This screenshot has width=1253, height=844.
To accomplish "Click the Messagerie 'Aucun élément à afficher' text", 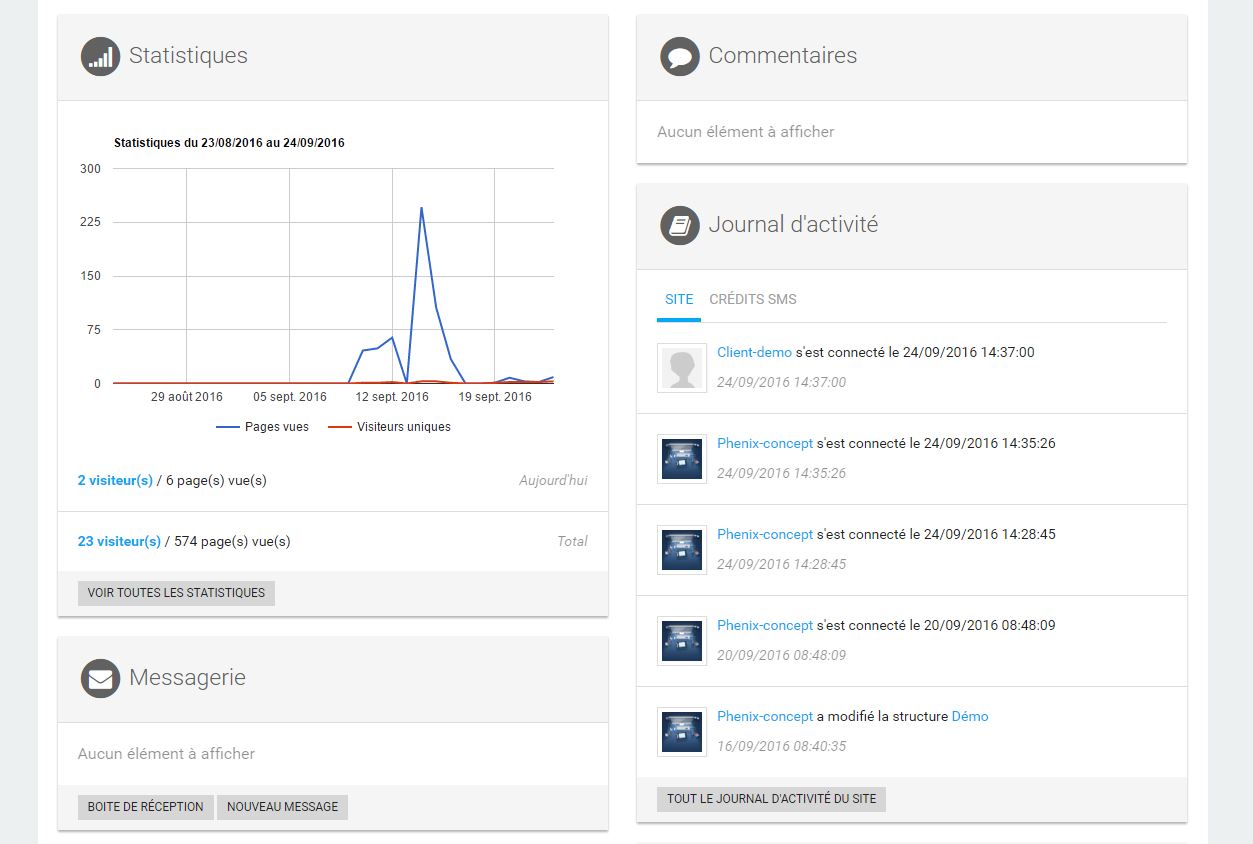I will tap(166, 754).
